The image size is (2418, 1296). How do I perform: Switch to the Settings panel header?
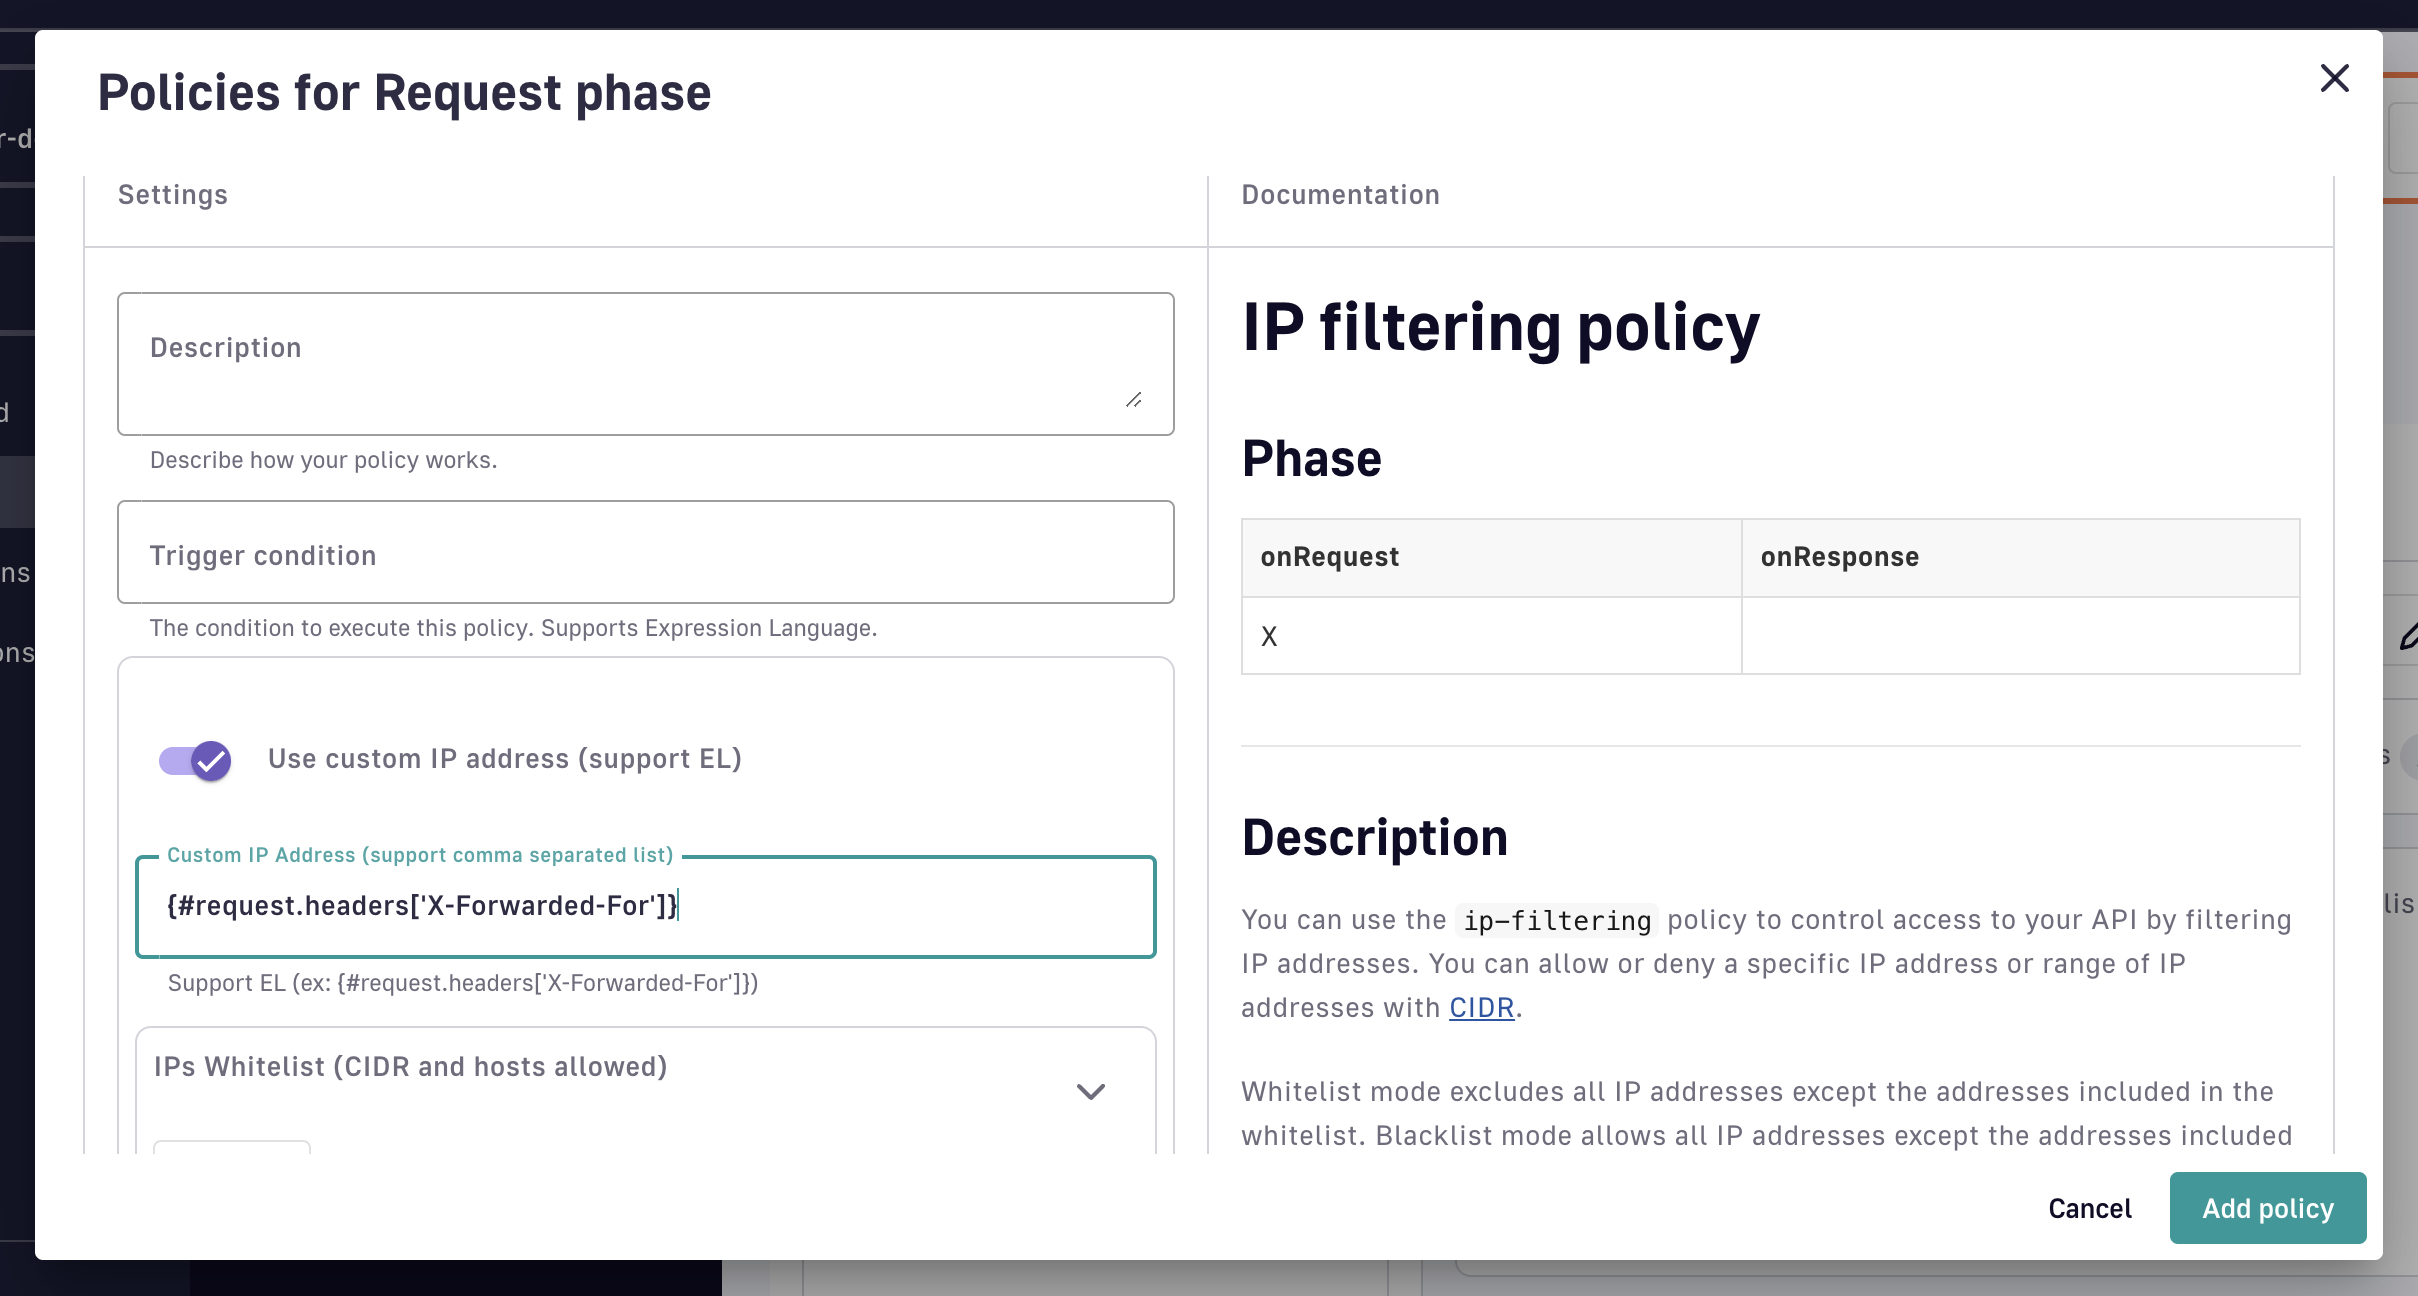[x=173, y=195]
